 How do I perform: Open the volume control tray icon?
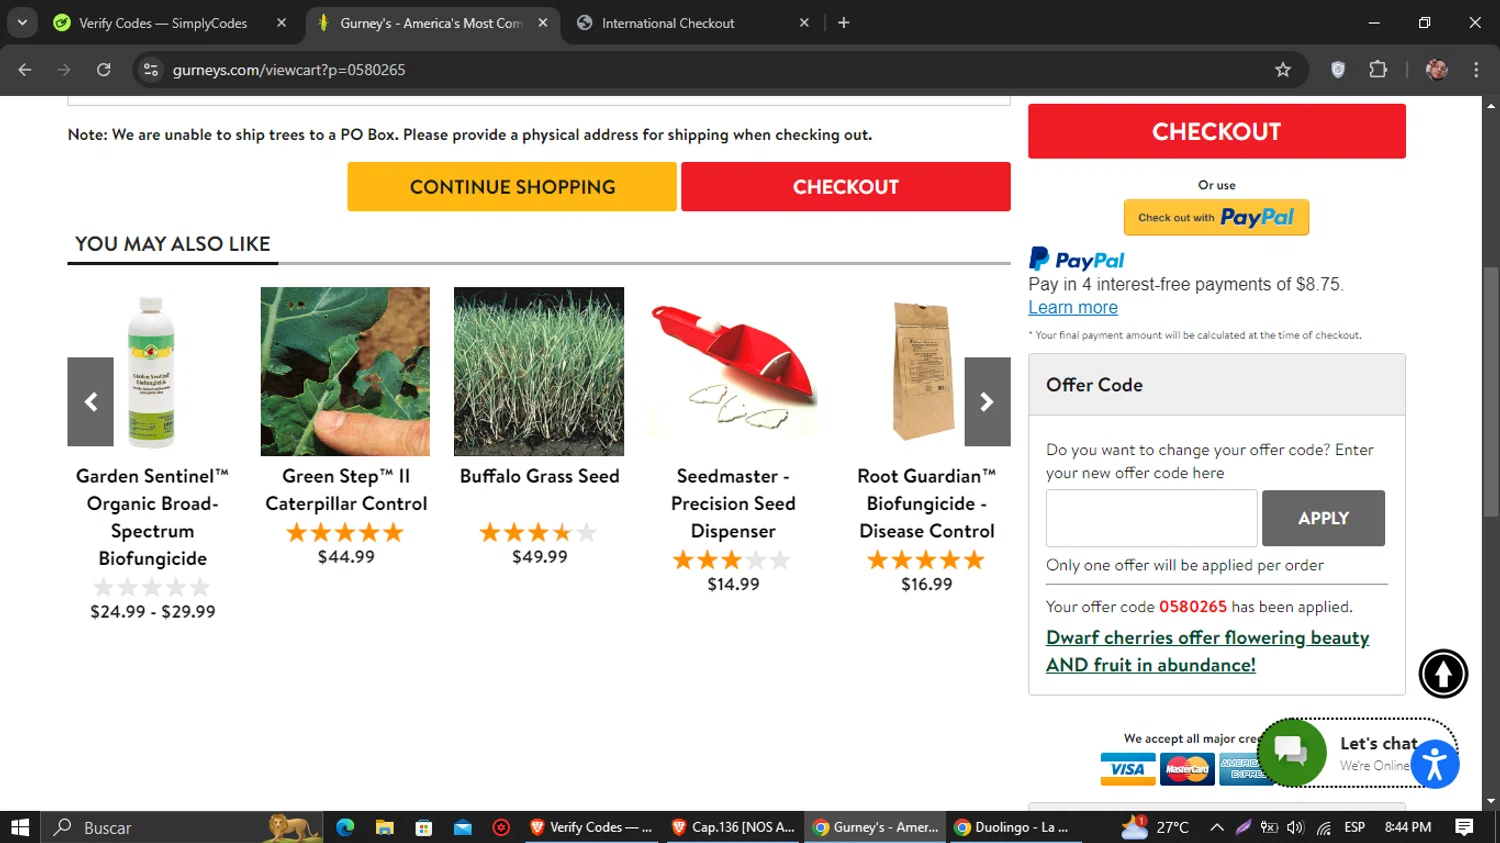click(x=1296, y=827)
